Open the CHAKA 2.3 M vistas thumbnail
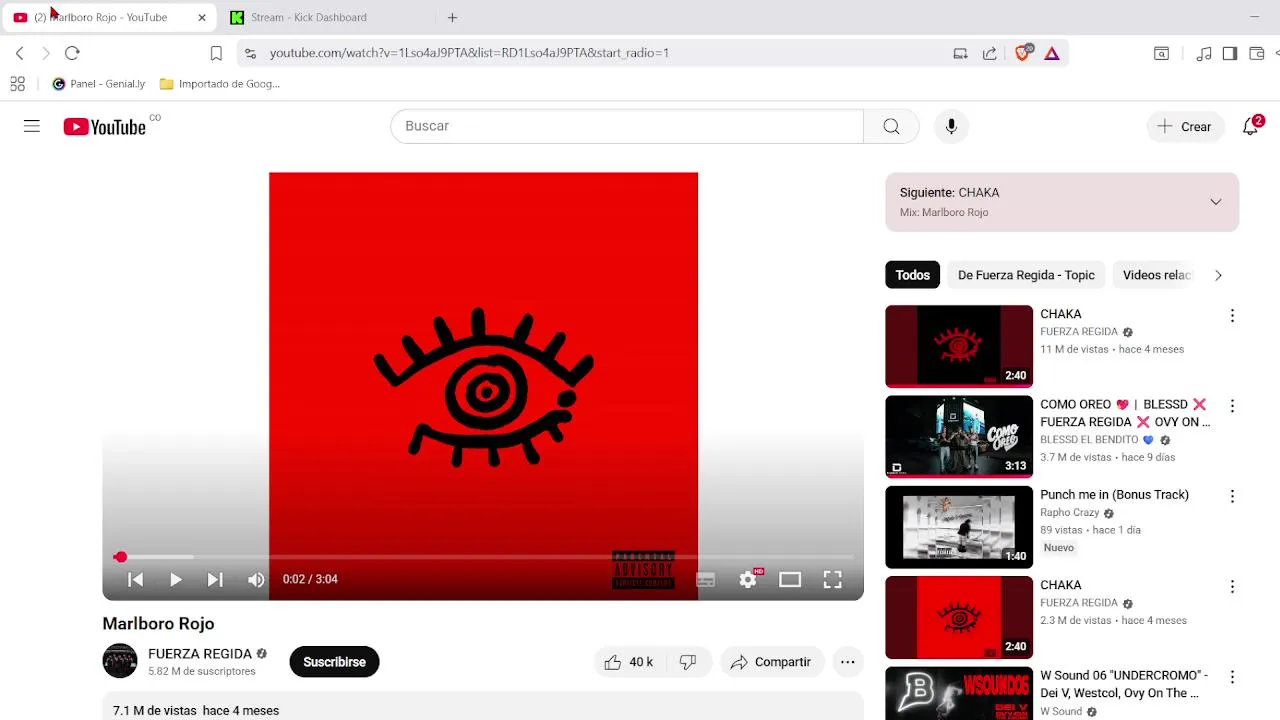 (x=959, y=618)
